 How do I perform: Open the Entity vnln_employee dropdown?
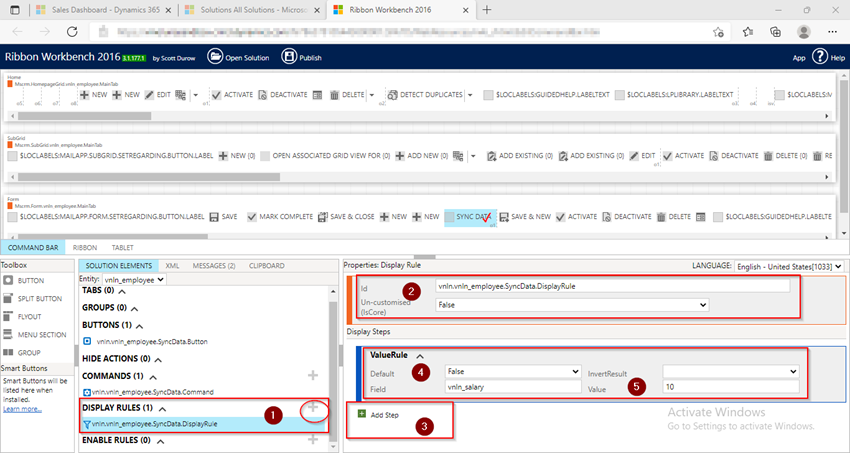134,280
